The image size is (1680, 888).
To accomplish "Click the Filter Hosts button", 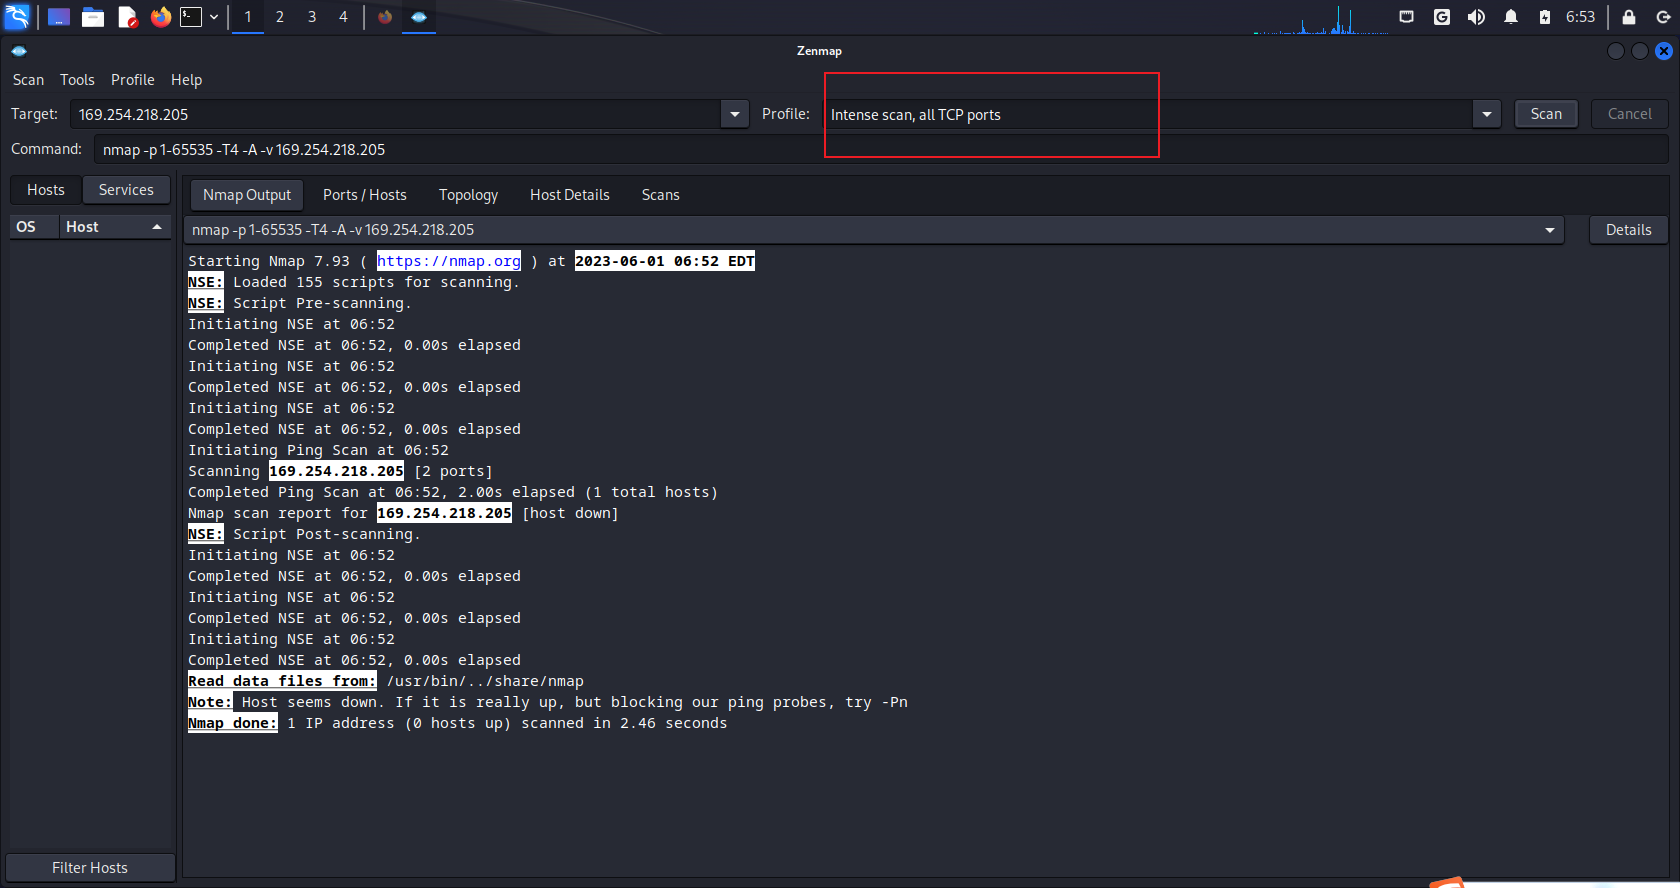I will (90, 868).
